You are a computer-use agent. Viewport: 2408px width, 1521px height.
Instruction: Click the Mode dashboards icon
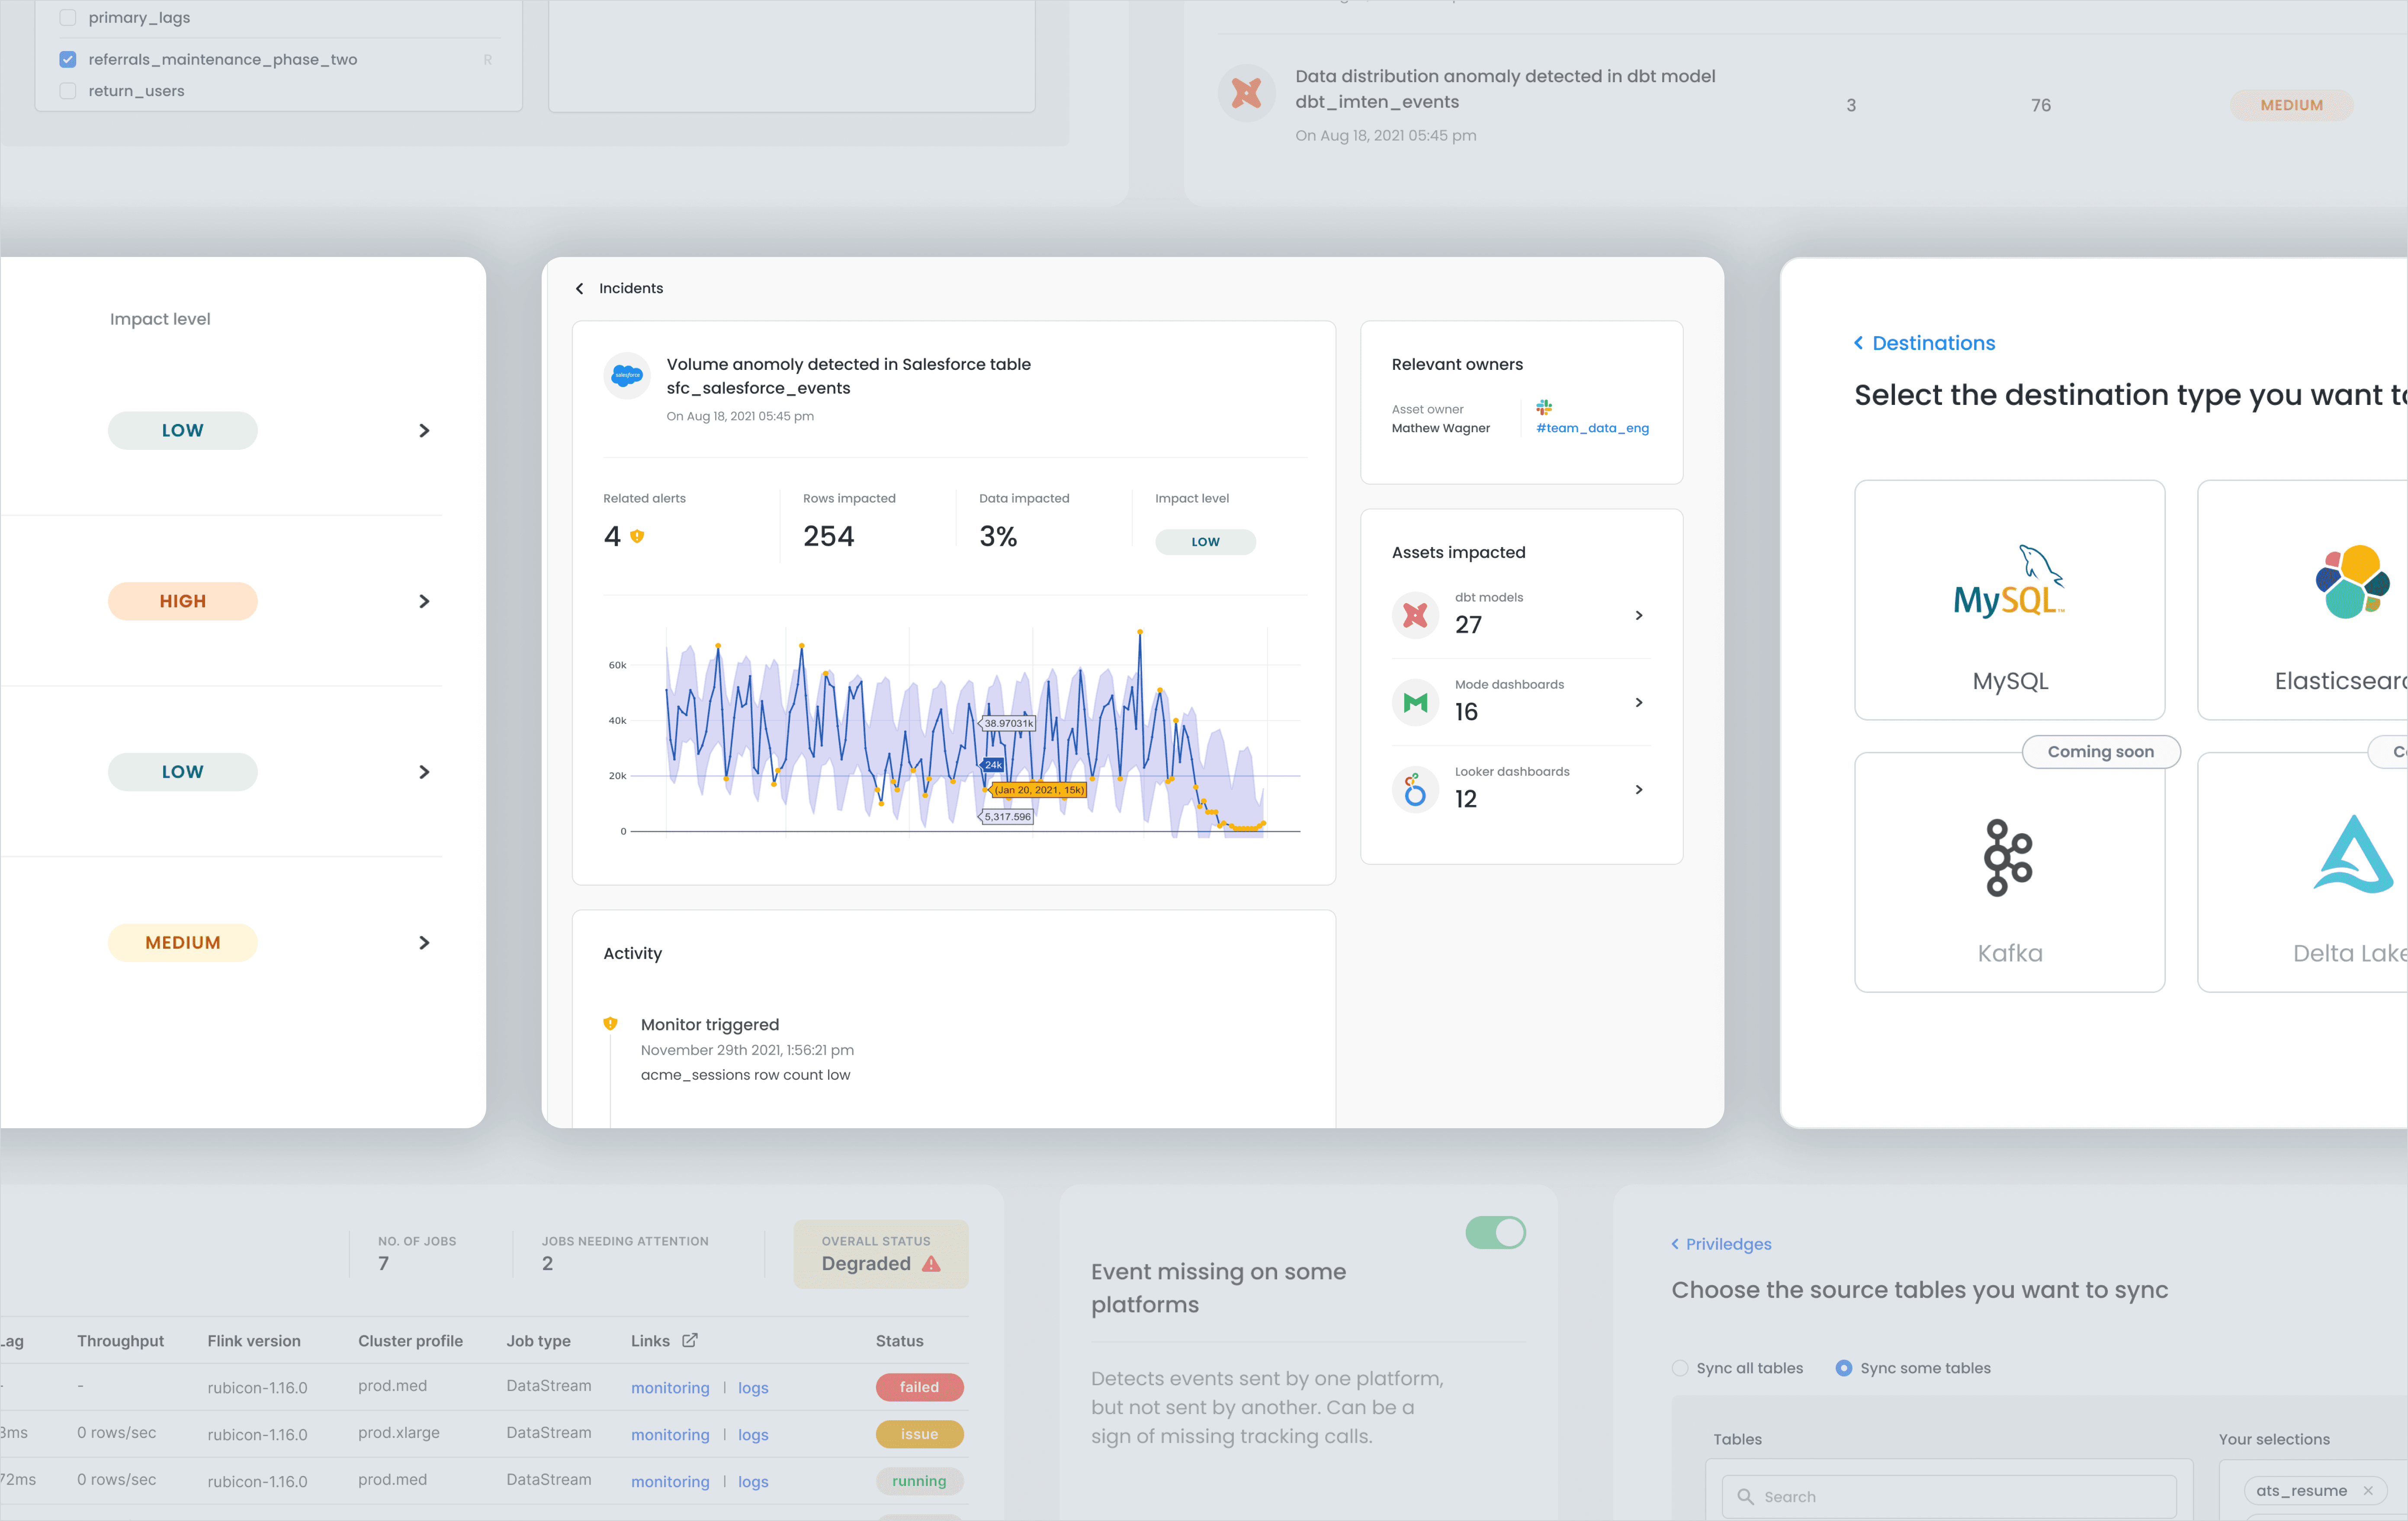coord(1415,702)
